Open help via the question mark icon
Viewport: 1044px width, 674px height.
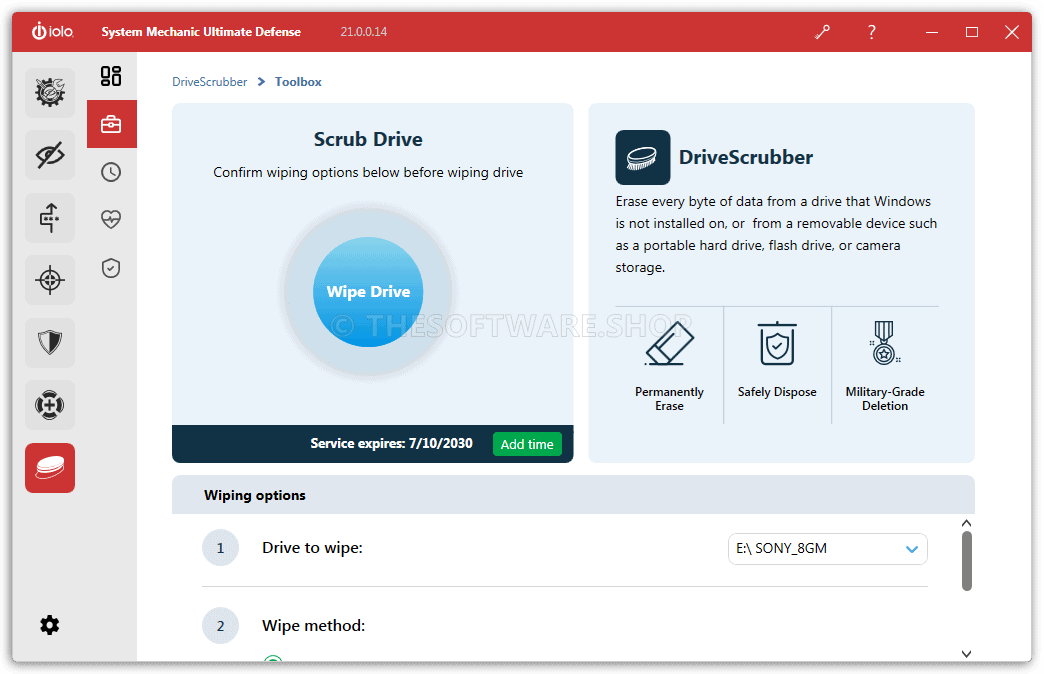[872, 32]
